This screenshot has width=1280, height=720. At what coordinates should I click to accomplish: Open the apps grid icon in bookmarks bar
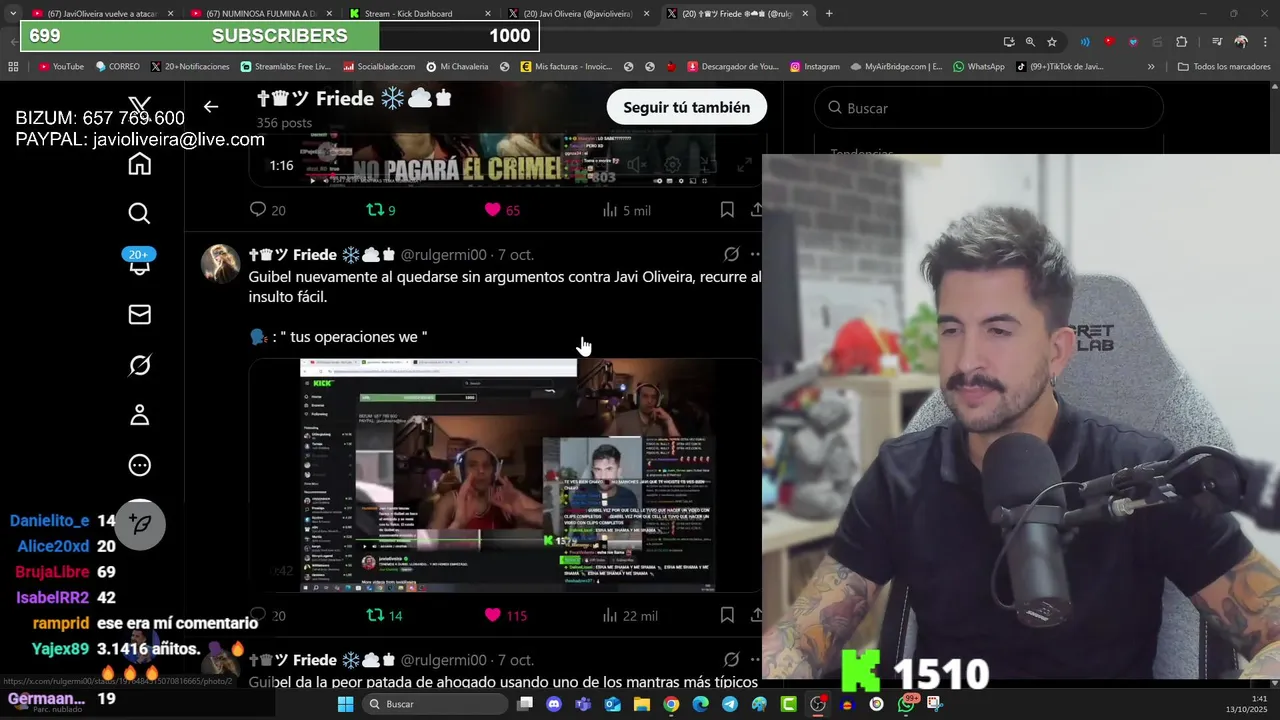coord(13,67)
